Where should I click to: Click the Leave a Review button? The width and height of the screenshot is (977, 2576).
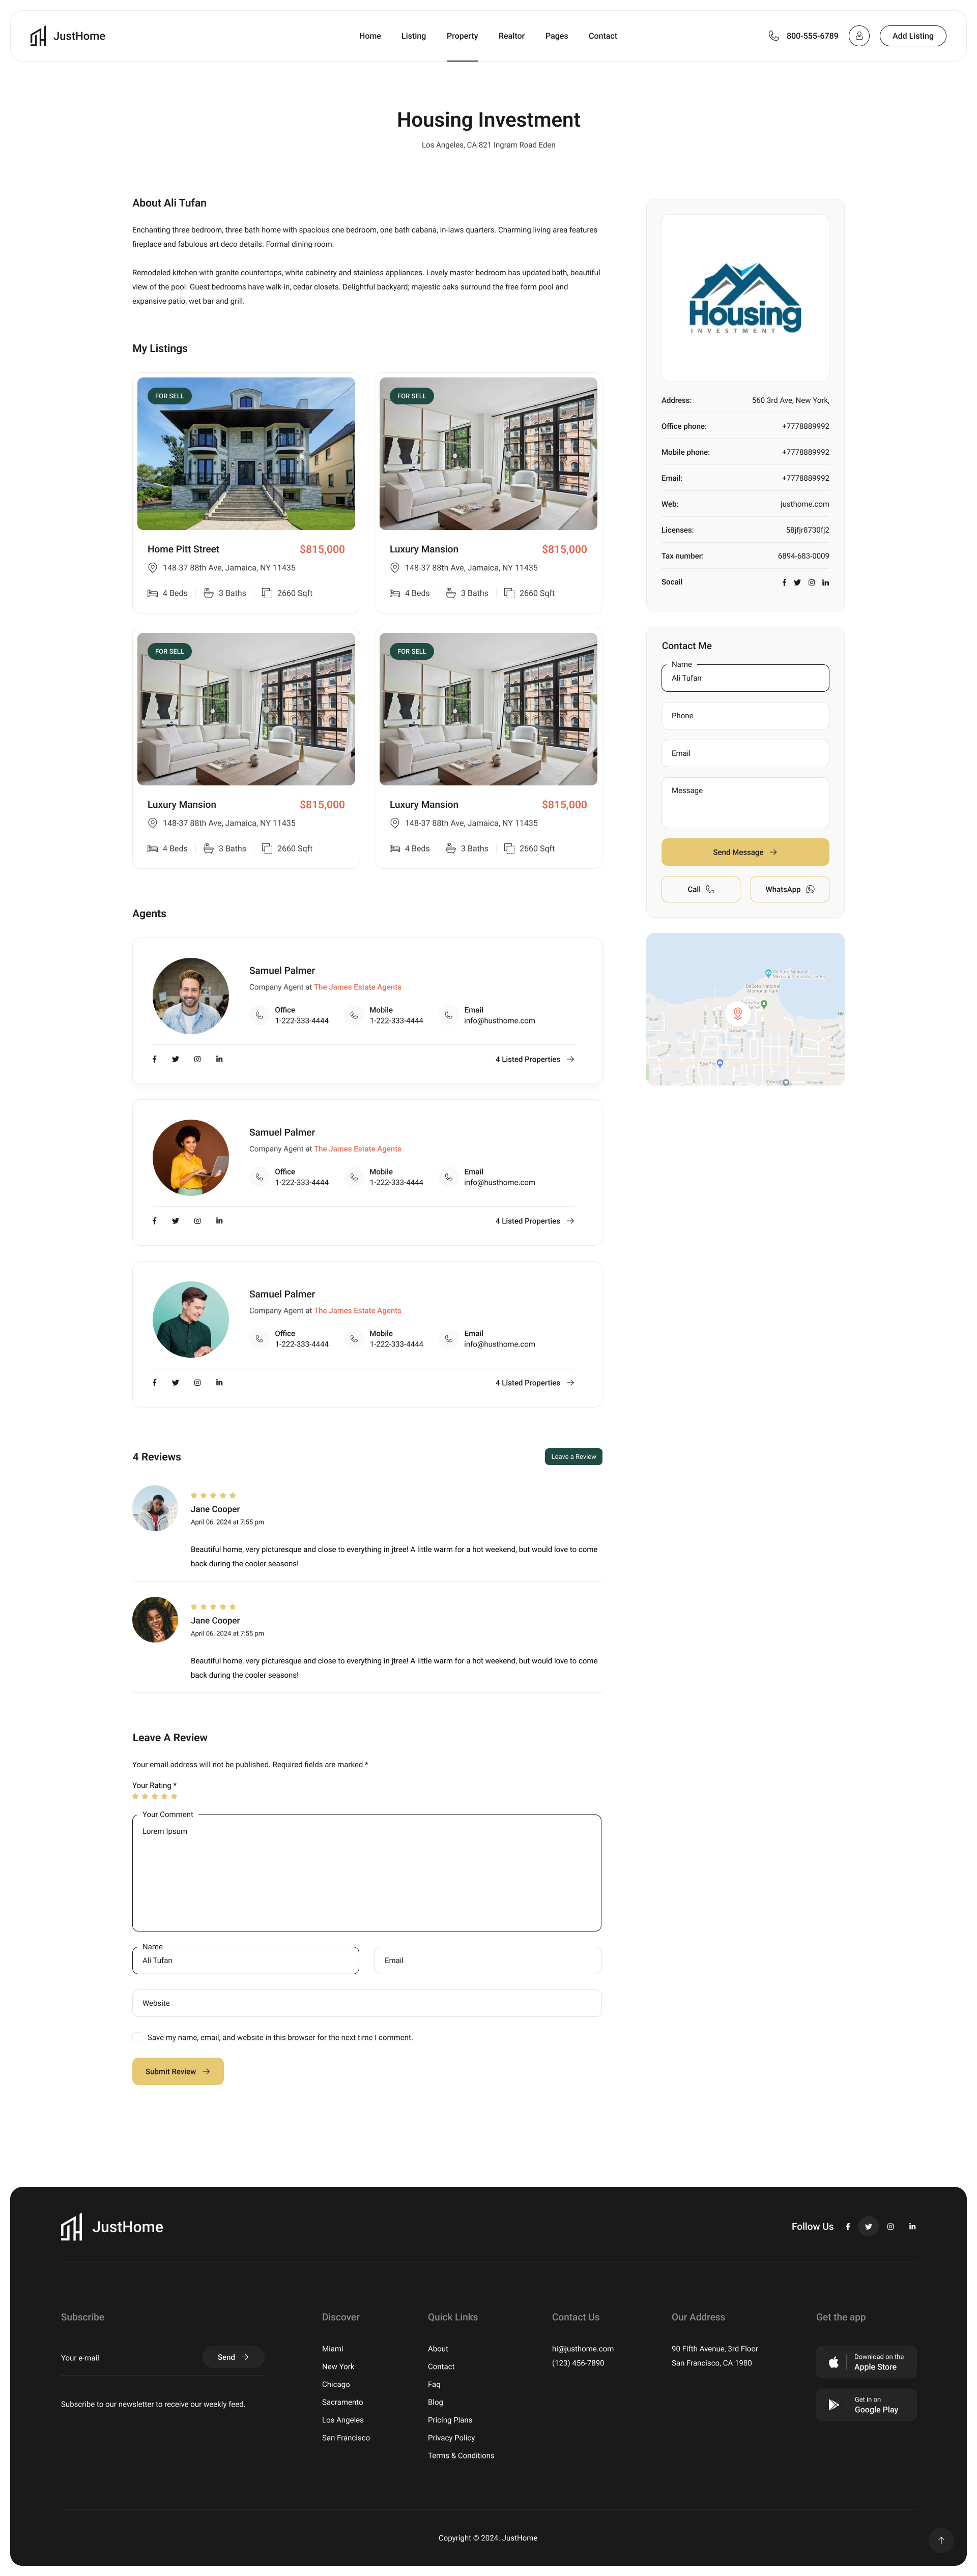tap(572, 1457)
